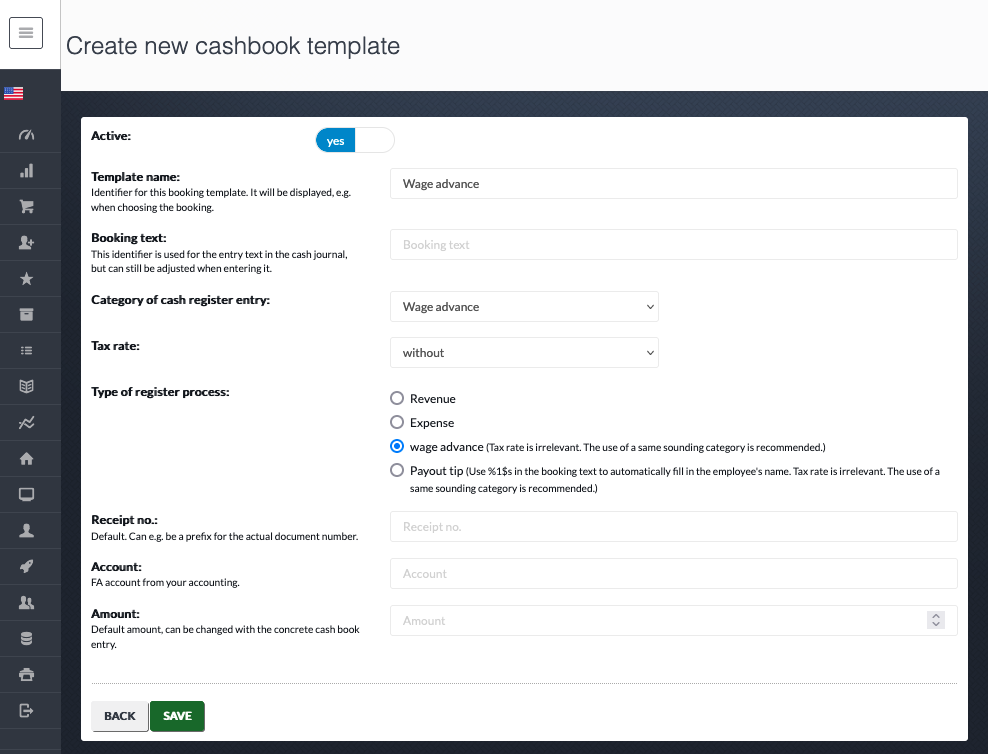
Task: Click the home icon in sidebar
Action: click(26, 459)
